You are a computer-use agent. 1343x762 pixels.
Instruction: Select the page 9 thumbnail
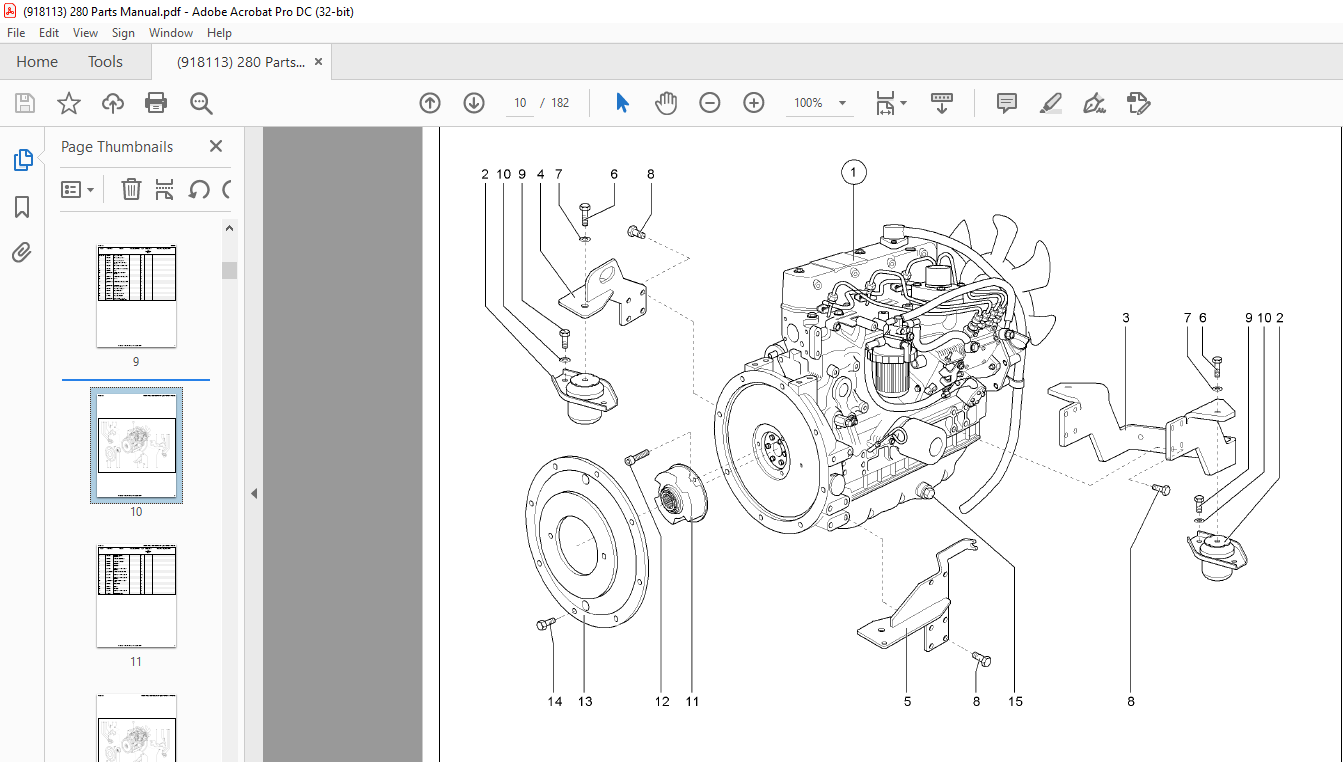pyautogui.click(x=136, y=295)
